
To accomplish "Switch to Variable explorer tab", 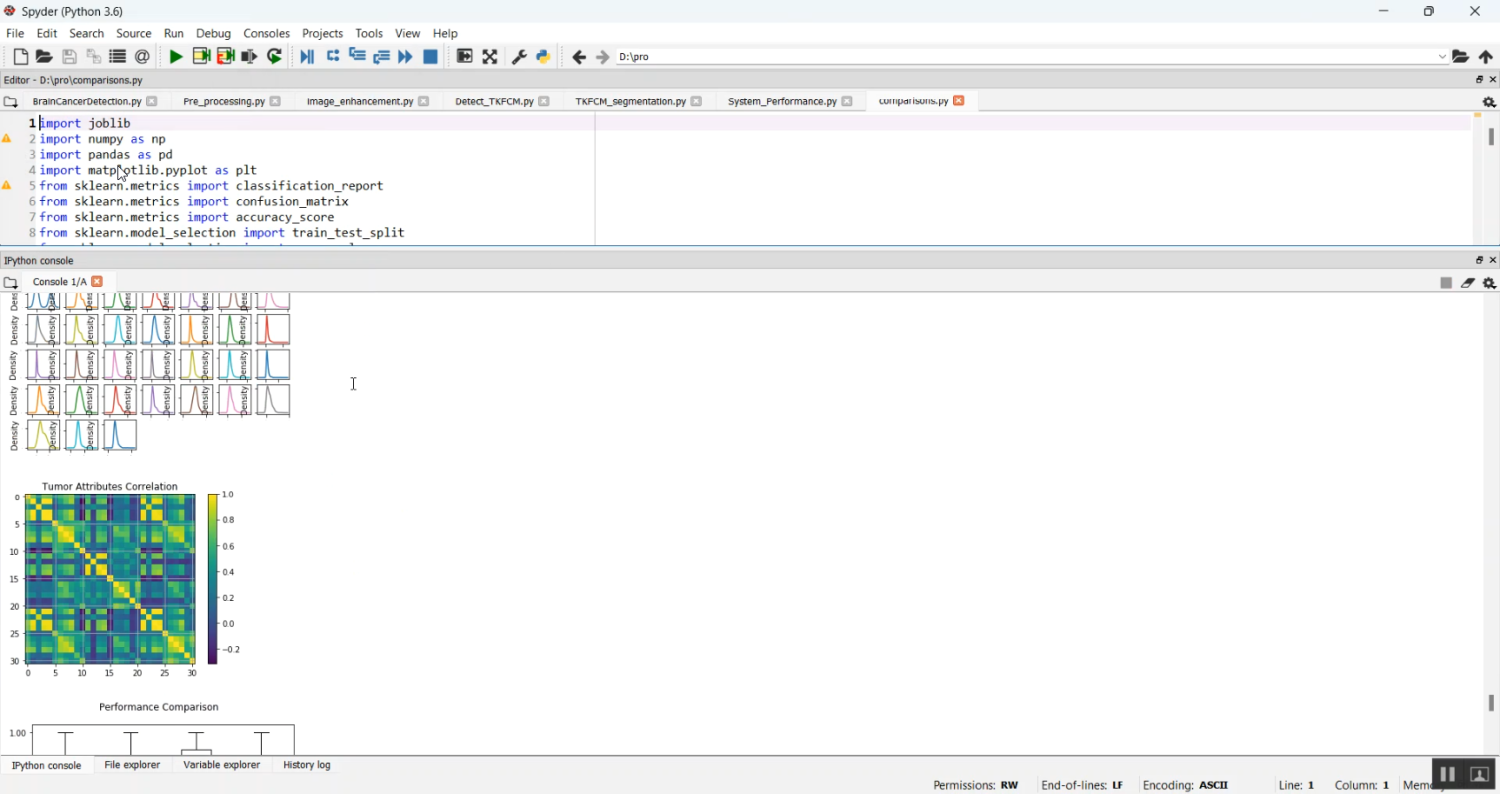I will point(221,765).
